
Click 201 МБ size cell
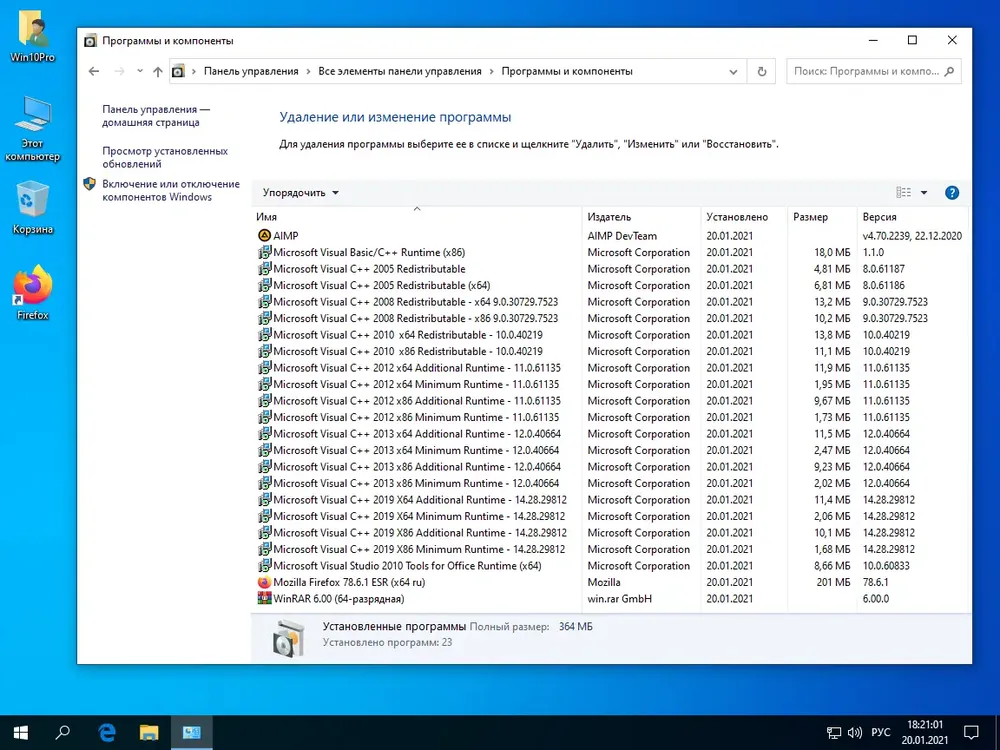(833, 582)
